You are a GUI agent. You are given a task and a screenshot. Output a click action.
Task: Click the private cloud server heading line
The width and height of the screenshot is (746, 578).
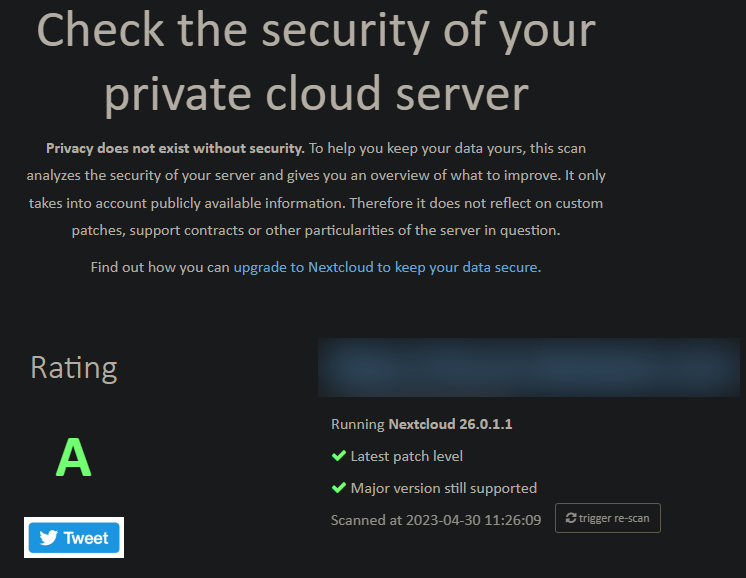click(x=316, y=93)
